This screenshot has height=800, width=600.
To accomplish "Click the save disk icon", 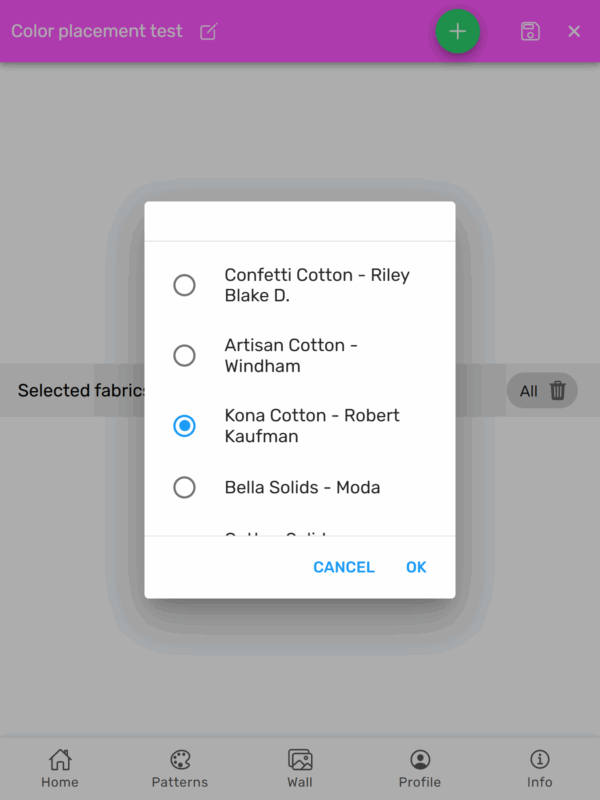I will coord(530,31).
